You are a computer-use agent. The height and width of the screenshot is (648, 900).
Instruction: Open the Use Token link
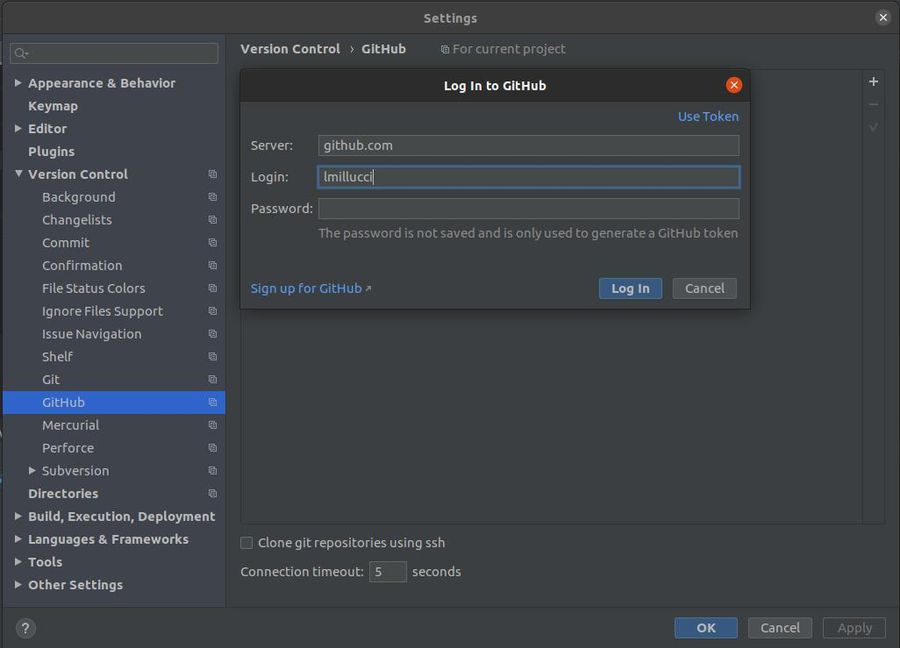[x=708, y=116]
